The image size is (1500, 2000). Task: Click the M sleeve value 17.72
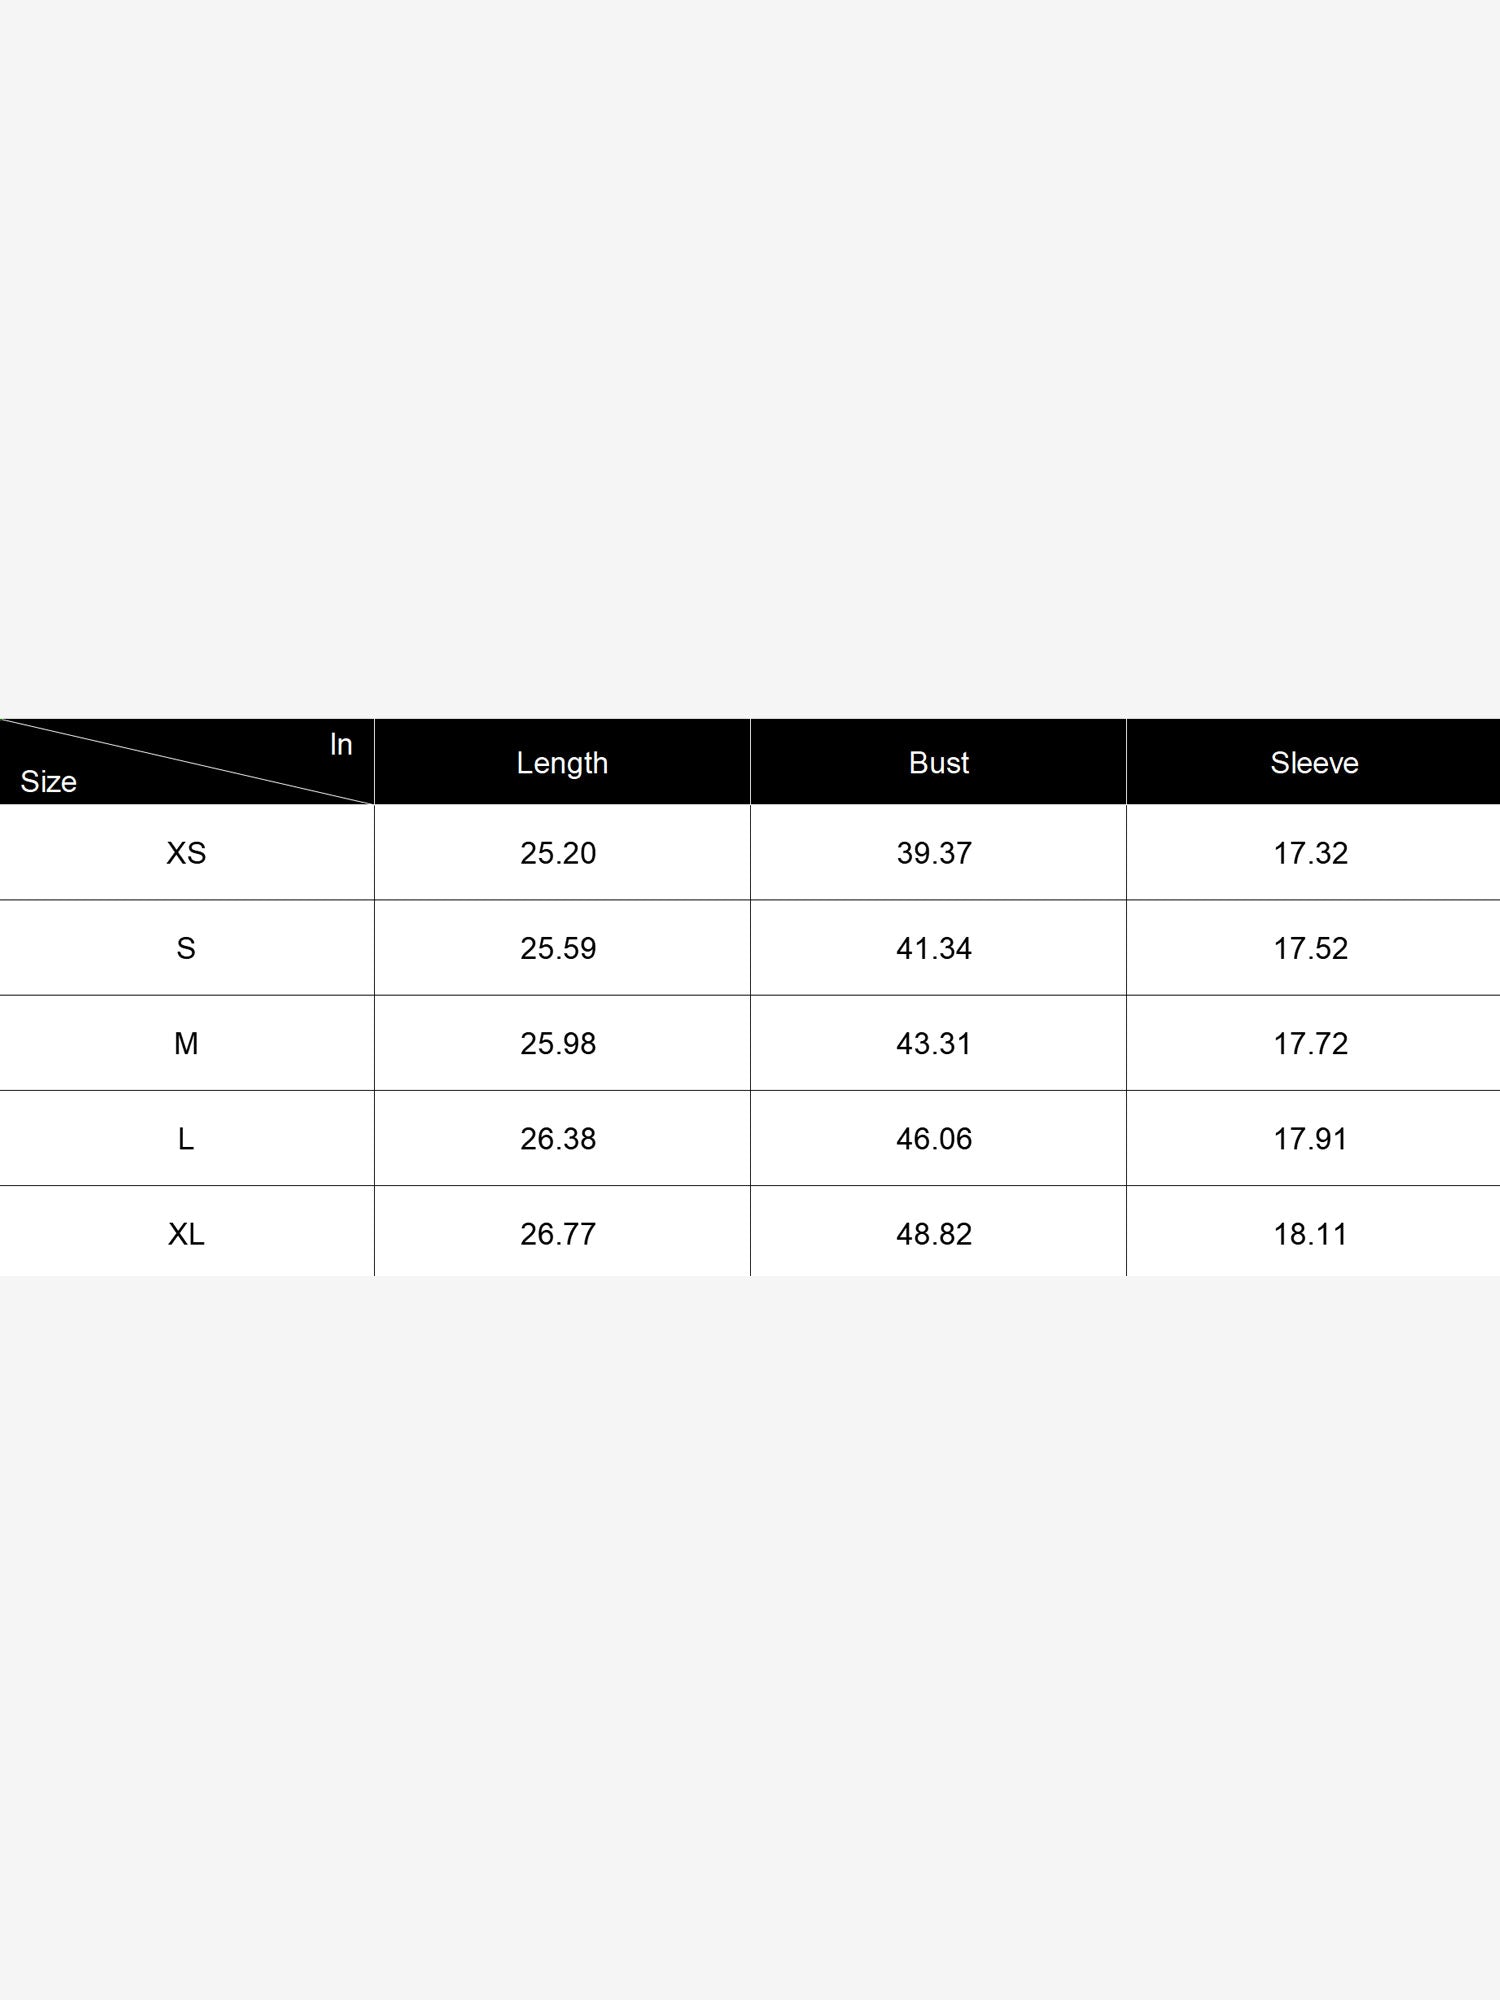point(1311,1043)
